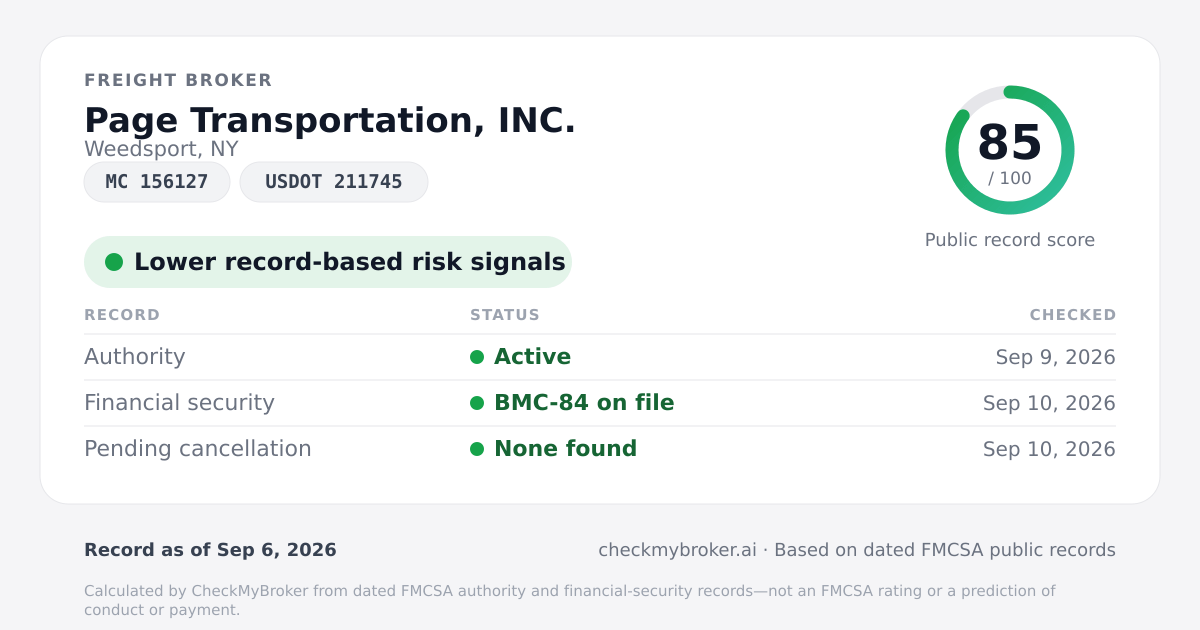Click the Record as of Sep 6, 2026 text
This screenshot has width=1200, height=630.
pyautogui.click(x=210, y=550)
